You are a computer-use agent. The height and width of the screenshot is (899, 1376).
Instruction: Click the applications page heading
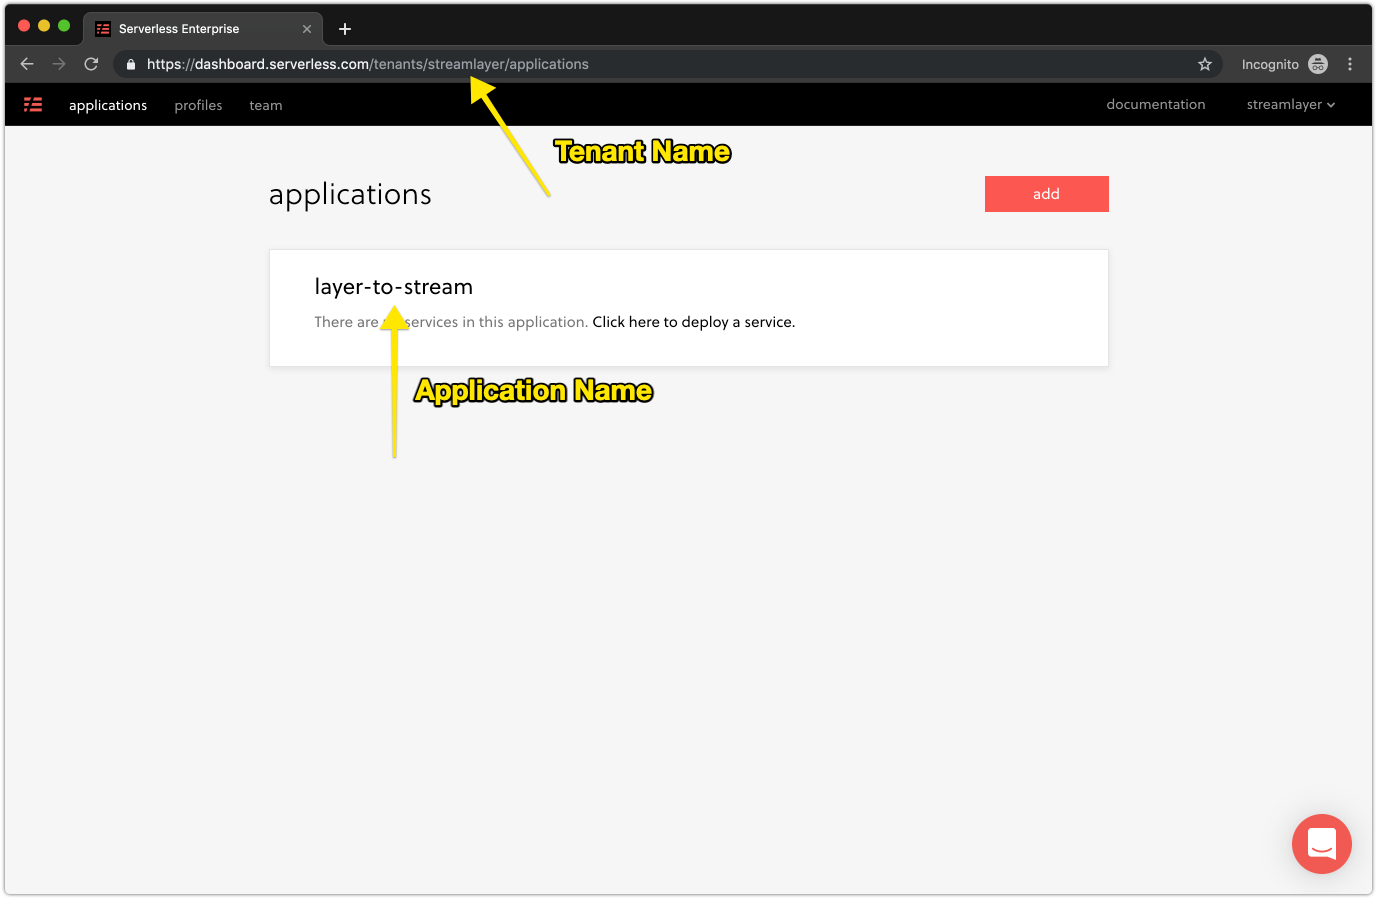click(350, 194)
